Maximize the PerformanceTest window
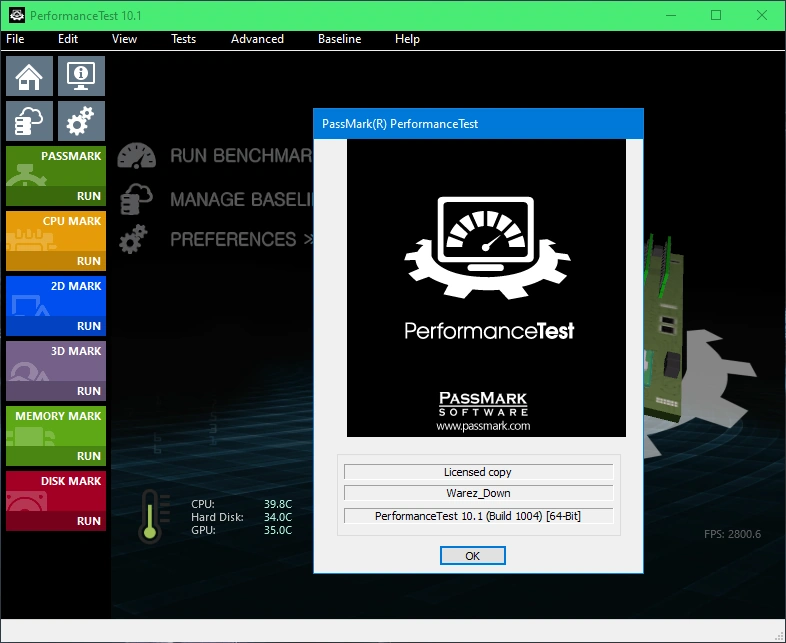The height and width of the screenshot is (643, 786). point(716,16)
